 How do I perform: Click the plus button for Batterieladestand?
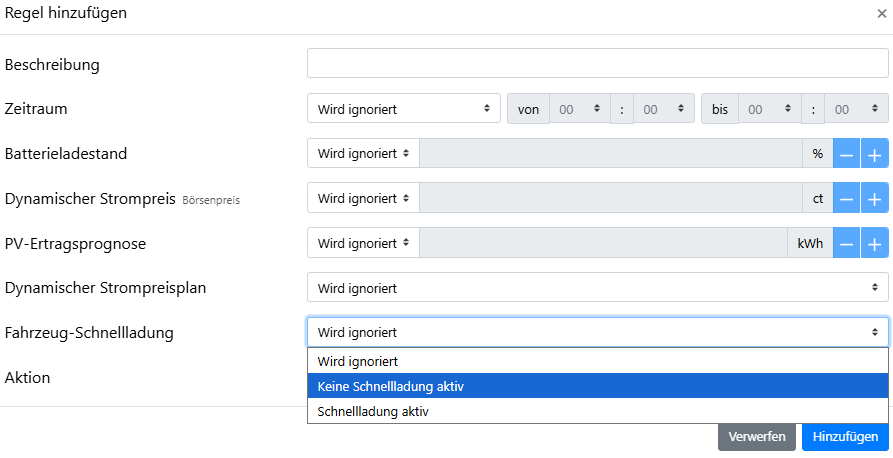[x=875, y=154]
